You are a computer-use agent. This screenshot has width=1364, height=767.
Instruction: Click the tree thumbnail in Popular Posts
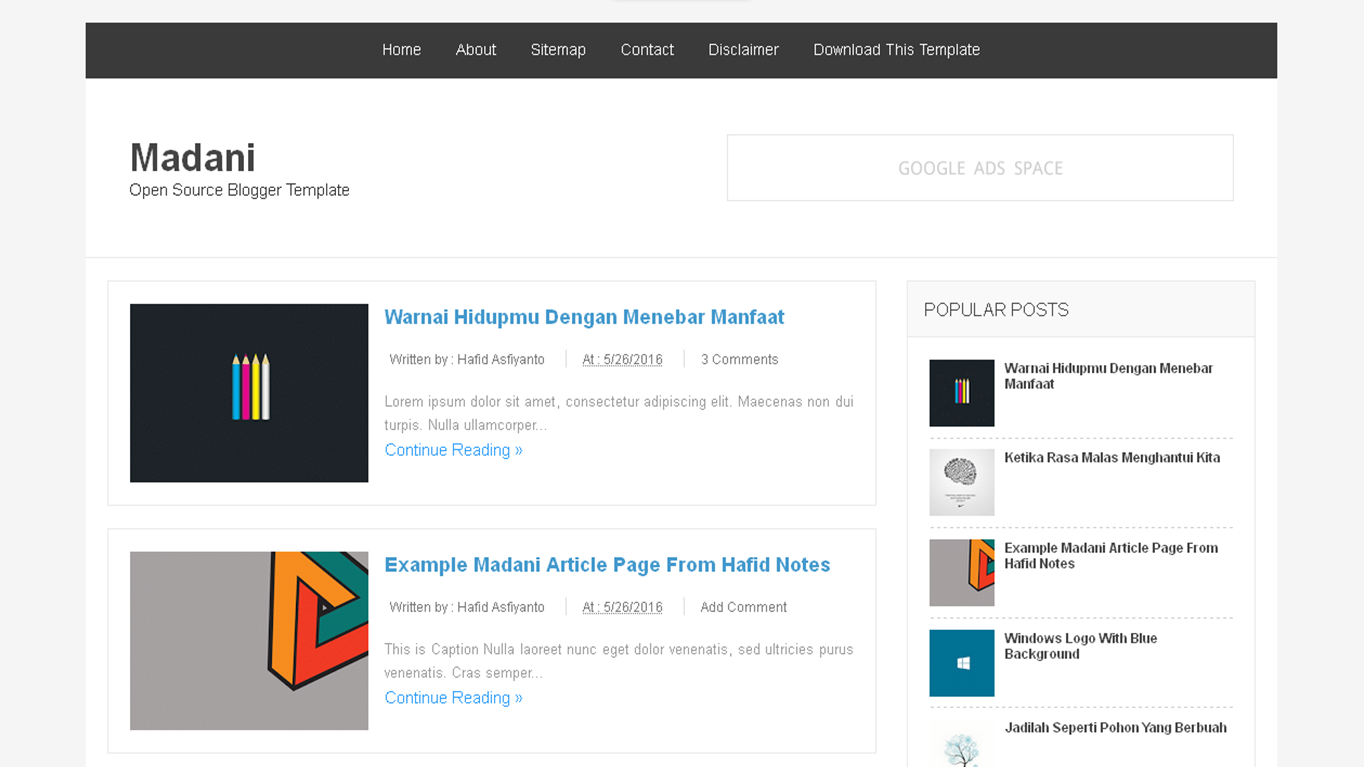[961, 743]
